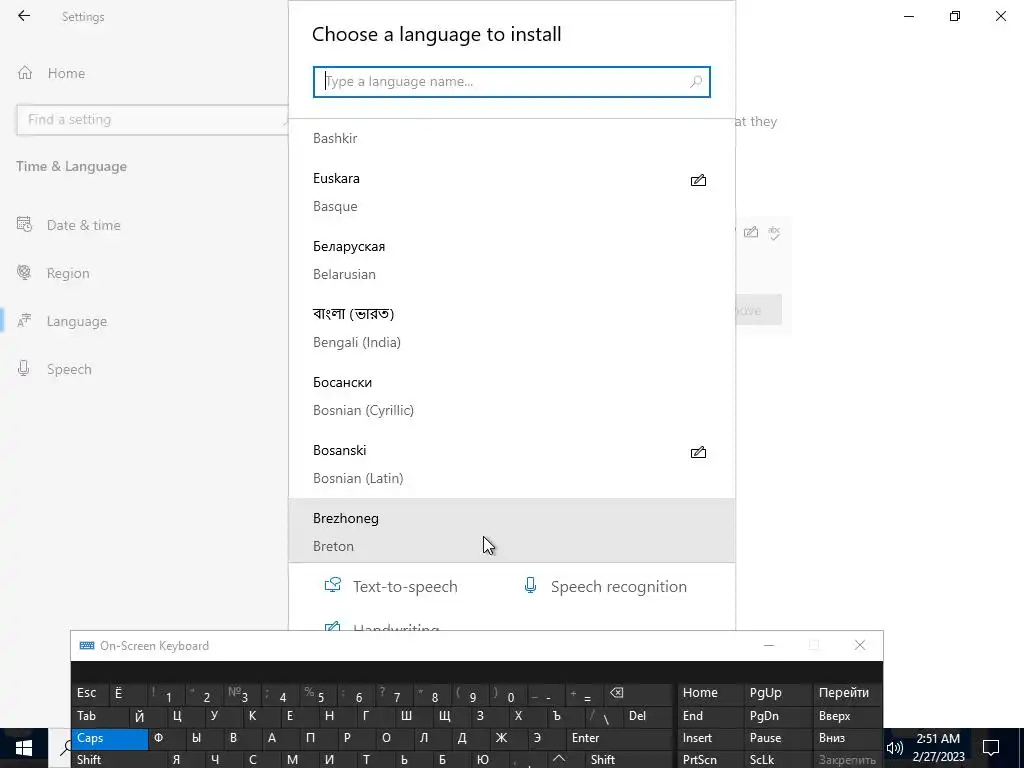Click the taskbar volume icon

pyautogui.click(x=894, y=748)
